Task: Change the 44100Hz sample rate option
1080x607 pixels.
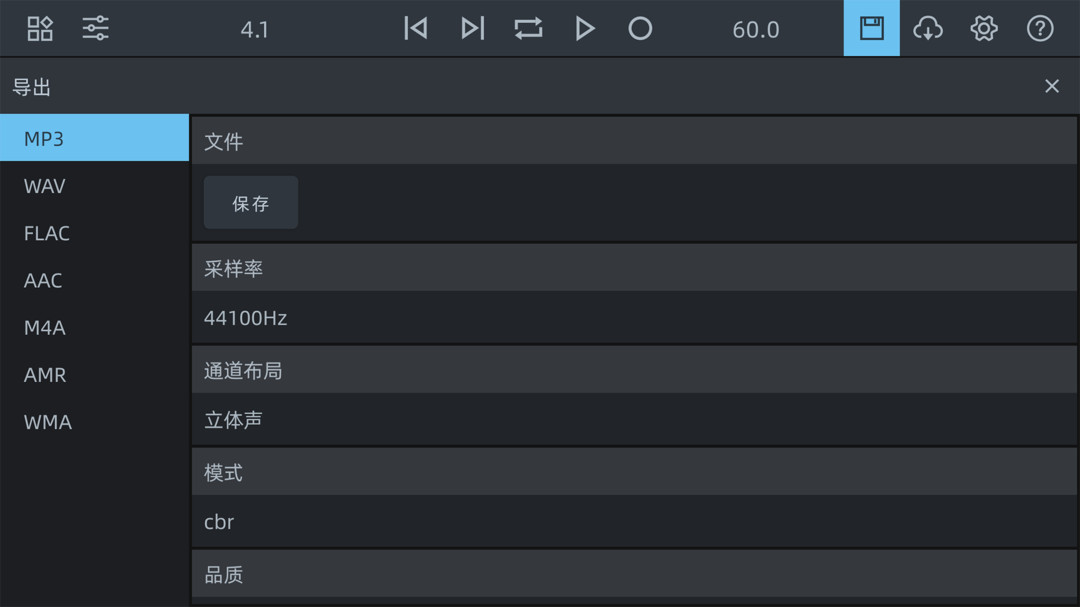Action: pyautogui.click(x=634, y=318)
